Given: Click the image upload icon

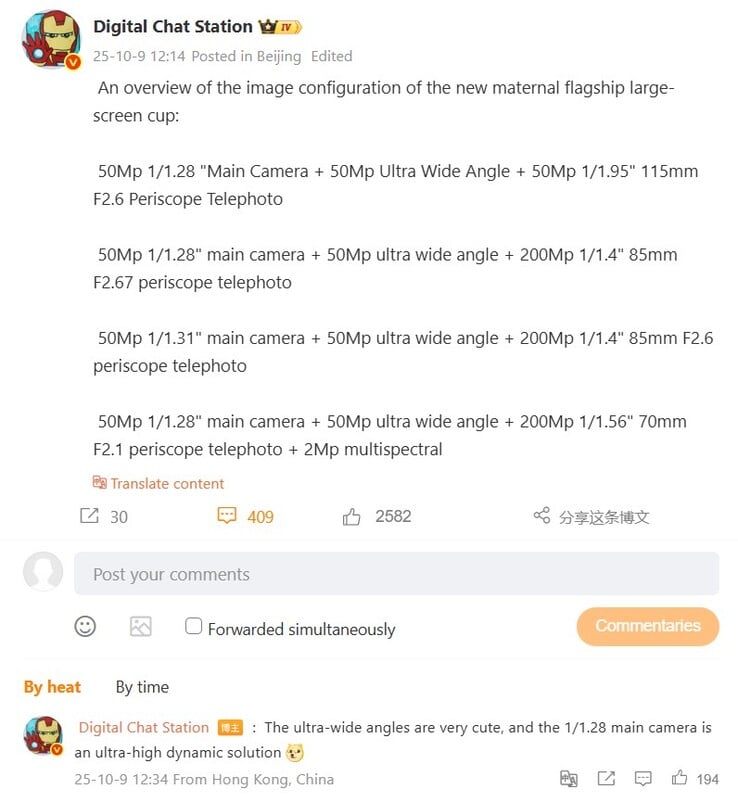Looking at the screenshot, I should coord(141,626).
